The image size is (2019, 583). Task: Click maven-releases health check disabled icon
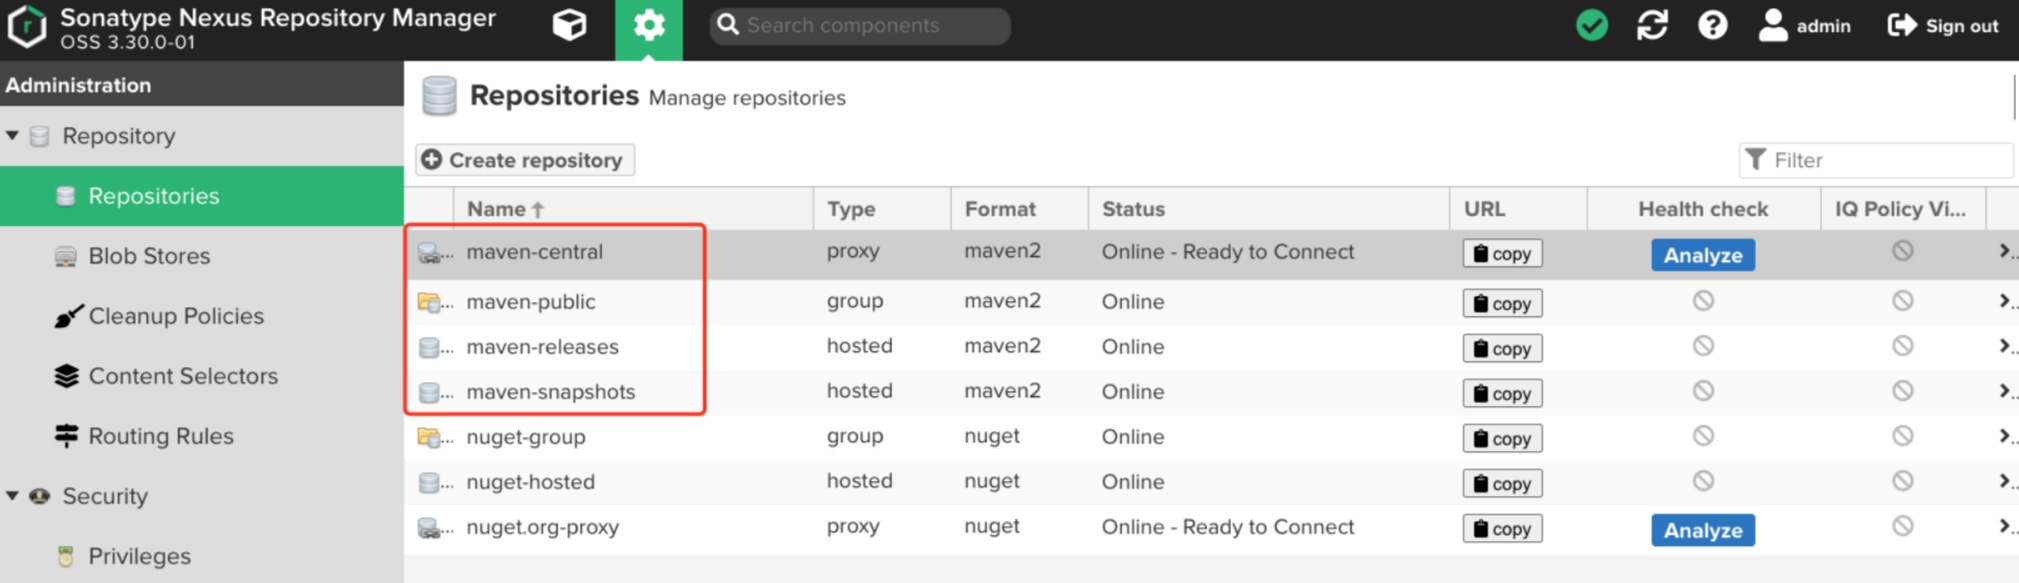tap(1703, 345)
